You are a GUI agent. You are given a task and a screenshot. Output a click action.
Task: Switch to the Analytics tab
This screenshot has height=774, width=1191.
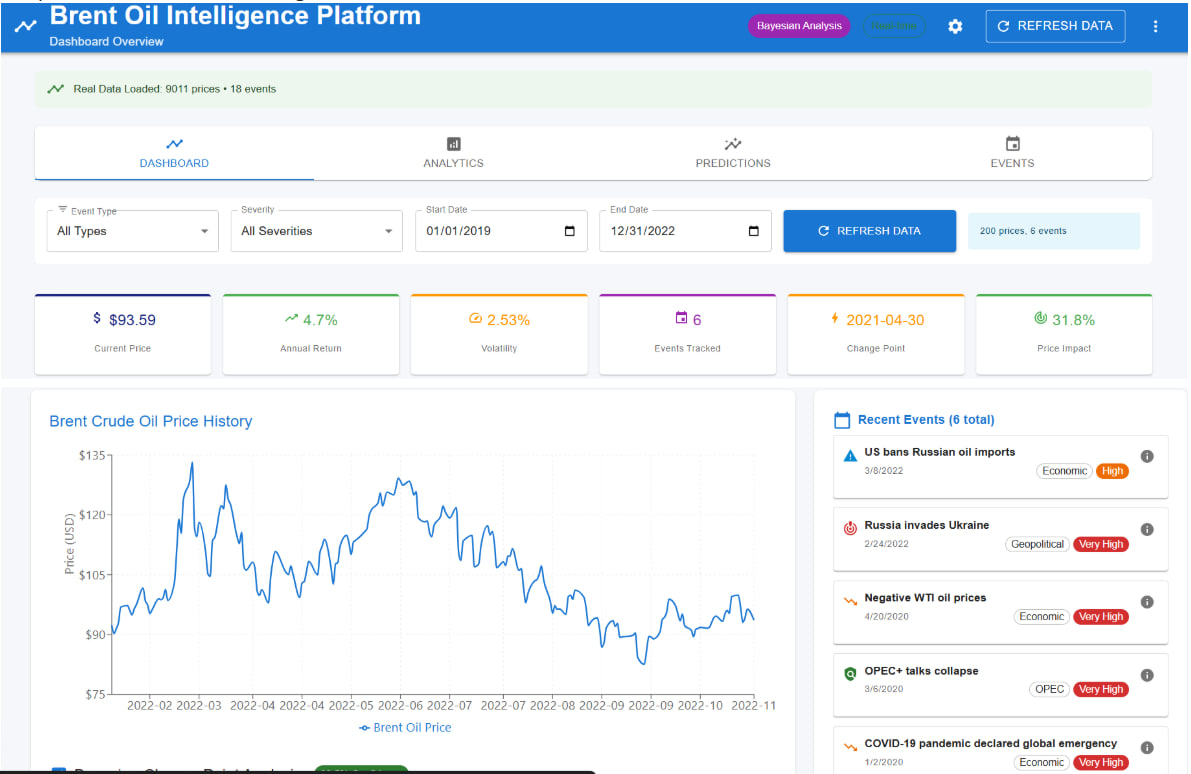[x=453, y=153]
